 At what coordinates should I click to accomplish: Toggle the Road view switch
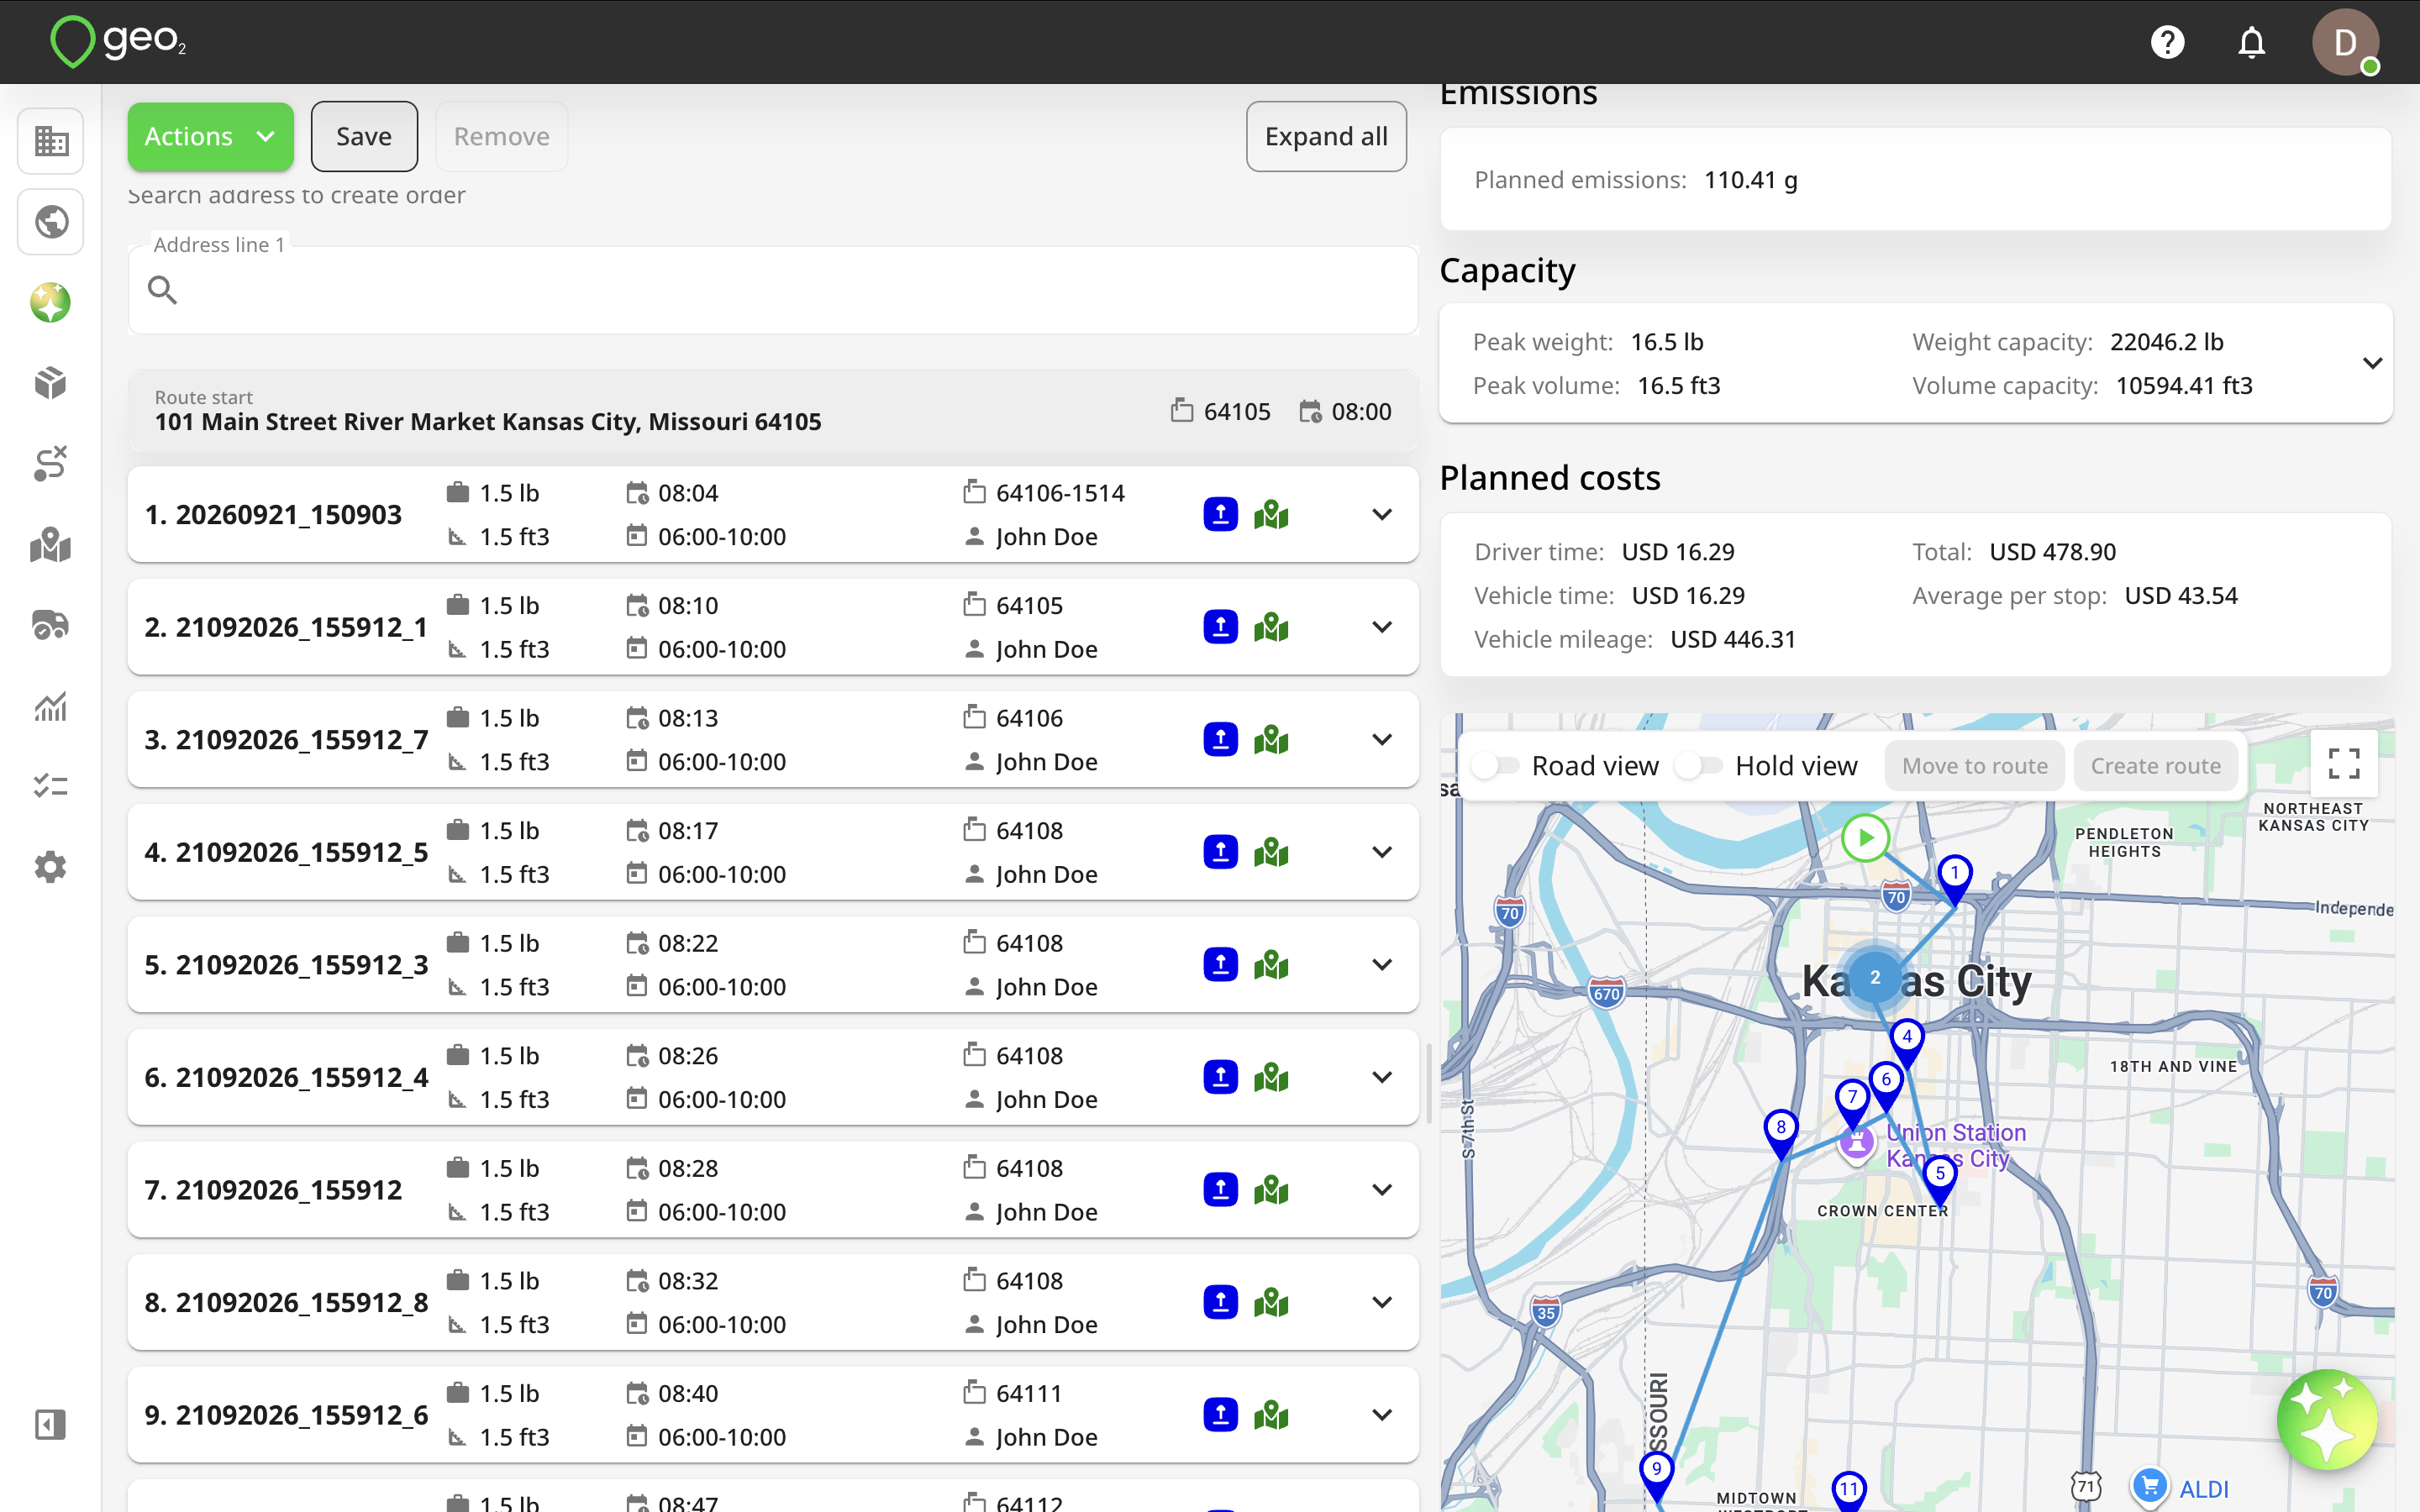pos(1495,766)
